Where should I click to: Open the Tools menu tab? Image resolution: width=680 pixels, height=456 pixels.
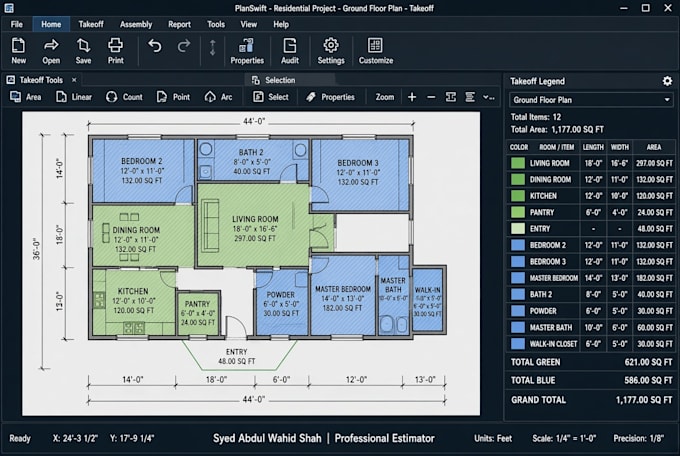[x=216, y=24]
